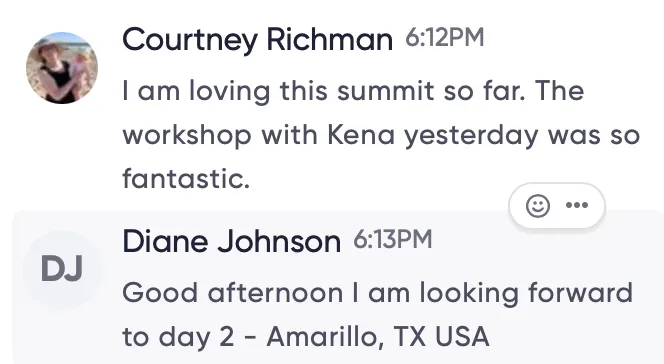Click the word Kena in Courtney's message
The width and height of the screenshot is (664, 364).
point(361,135)
